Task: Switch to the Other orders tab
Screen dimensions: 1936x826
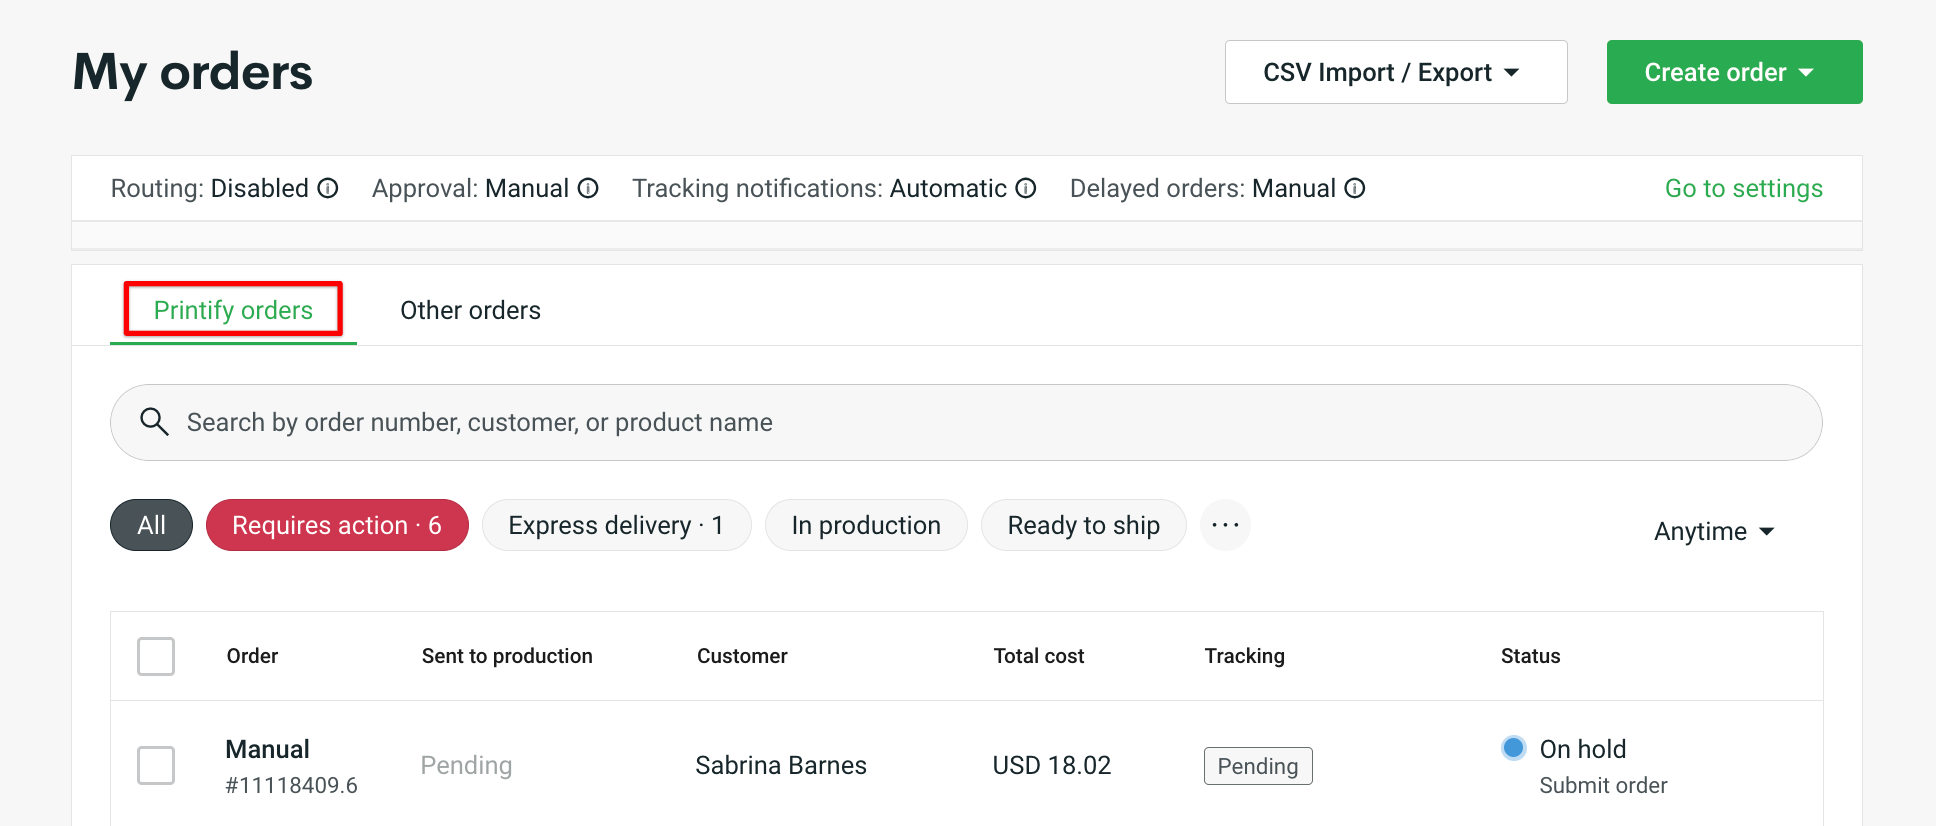Action: click(x=470, y=310)
